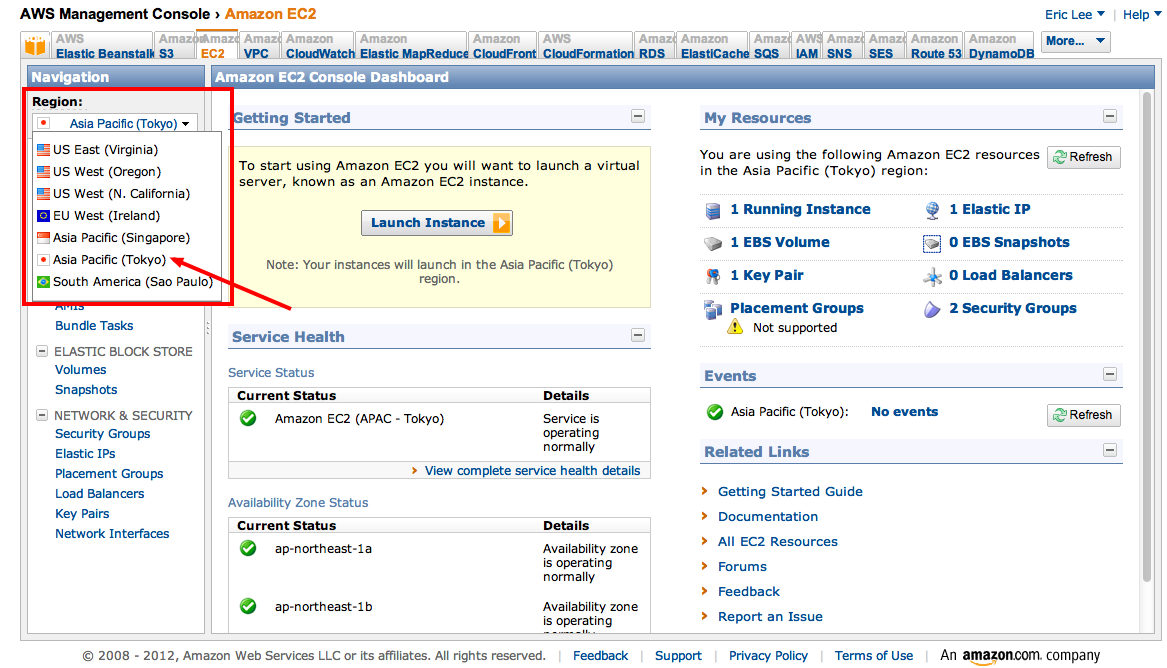The image size is (1167, 668).
Task: Collapse the My Resources panel
Action: pos(1110,116)
